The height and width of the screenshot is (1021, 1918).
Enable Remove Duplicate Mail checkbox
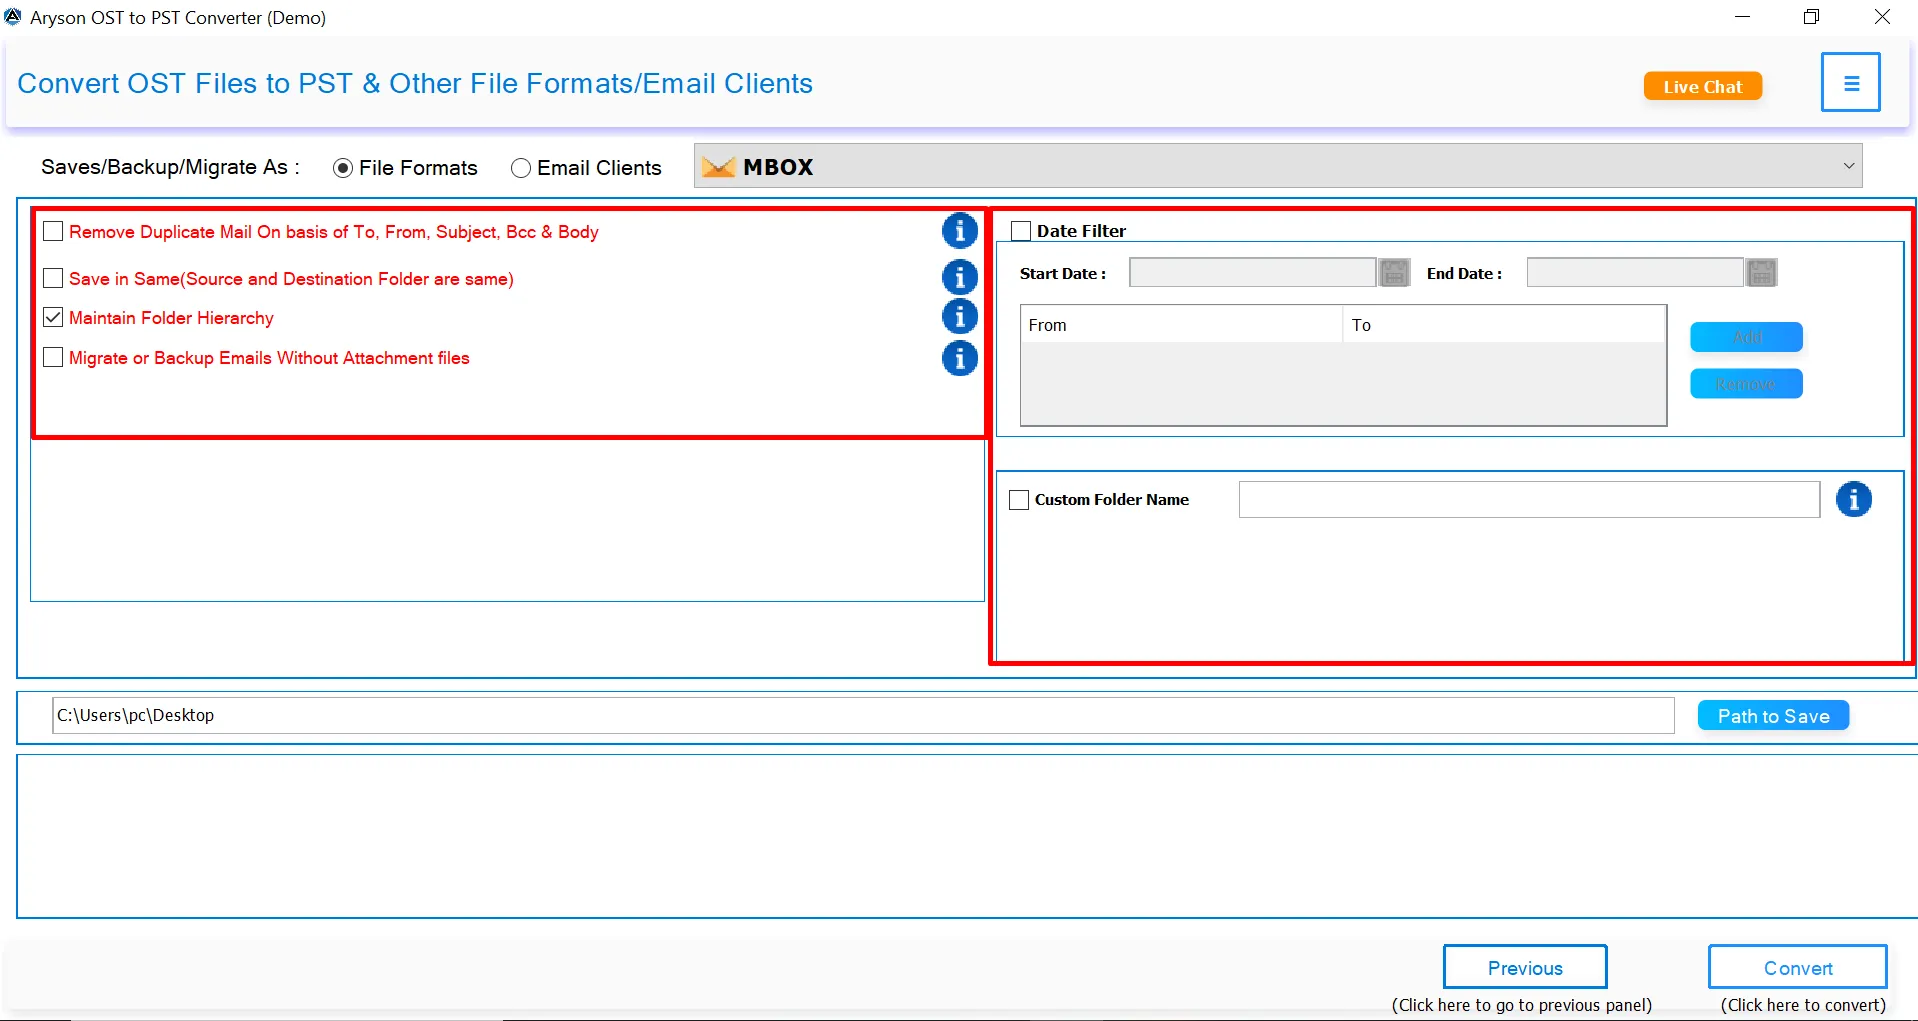[x=53, y=231]
